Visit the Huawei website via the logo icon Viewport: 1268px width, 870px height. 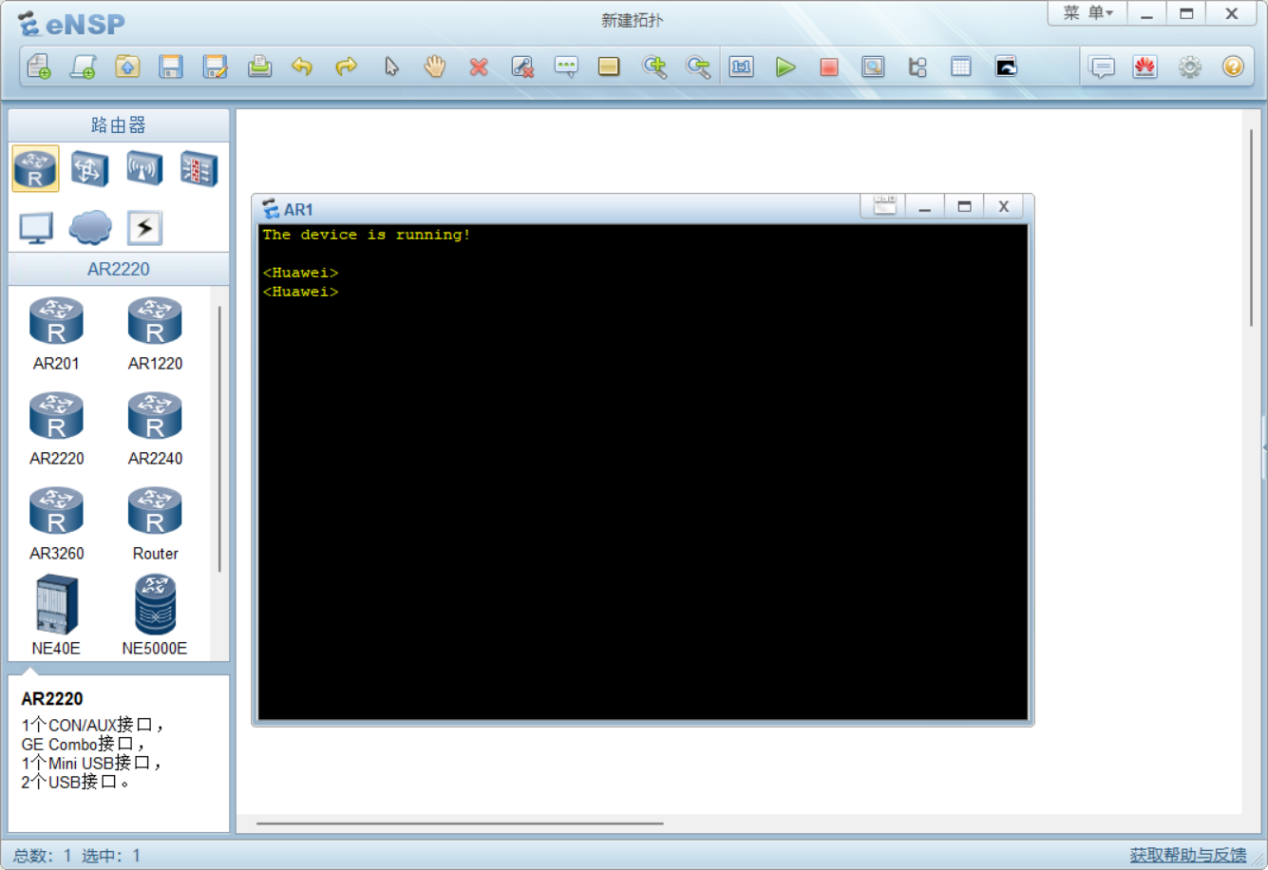pyautogui.click(x=1145, y=67)
